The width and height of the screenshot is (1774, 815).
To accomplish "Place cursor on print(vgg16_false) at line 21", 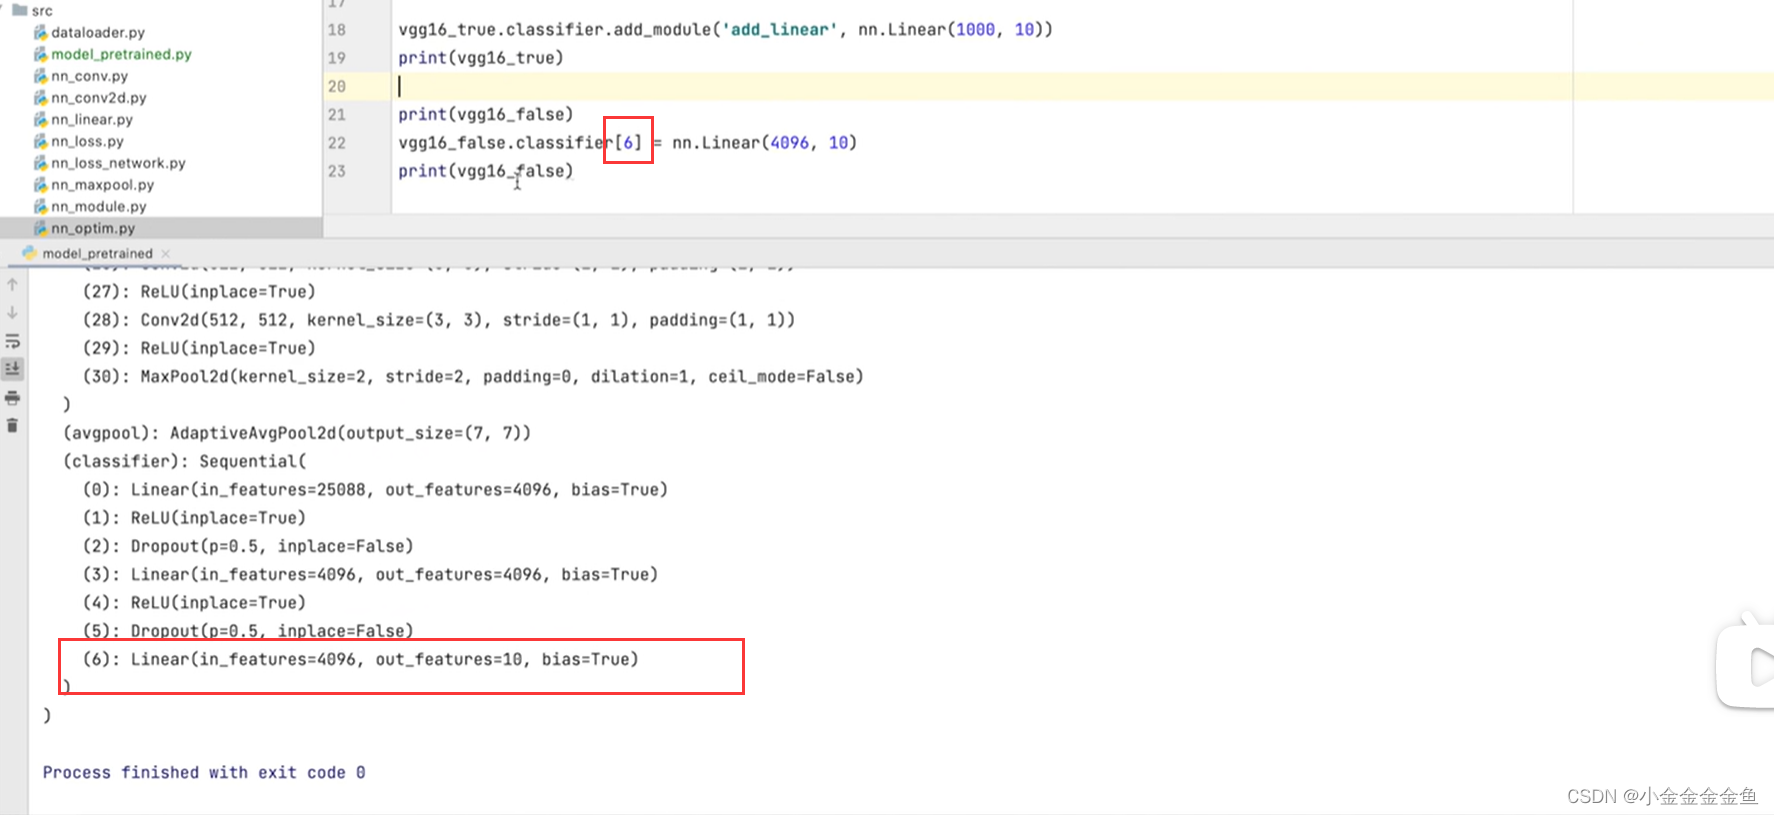I will tap(486, 114).
